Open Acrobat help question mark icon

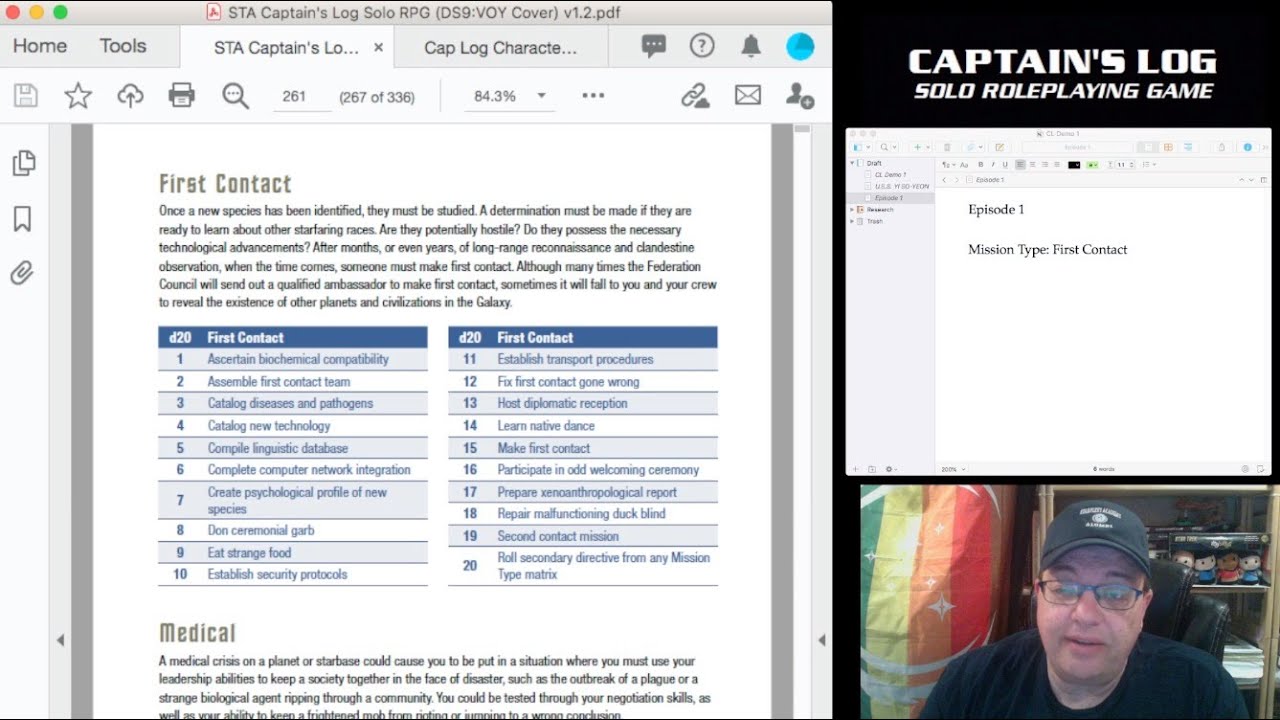(702, 46)
